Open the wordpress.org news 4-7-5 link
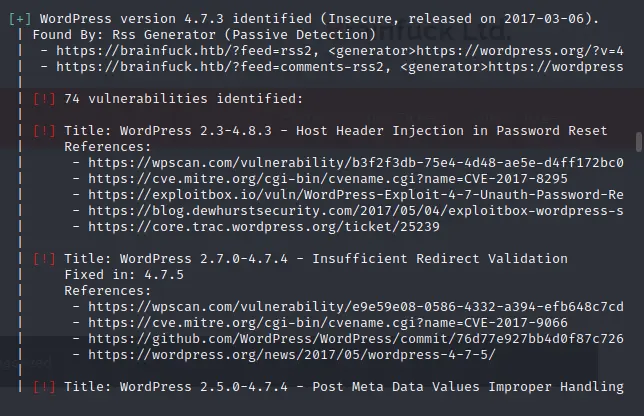 coord(292,355)
